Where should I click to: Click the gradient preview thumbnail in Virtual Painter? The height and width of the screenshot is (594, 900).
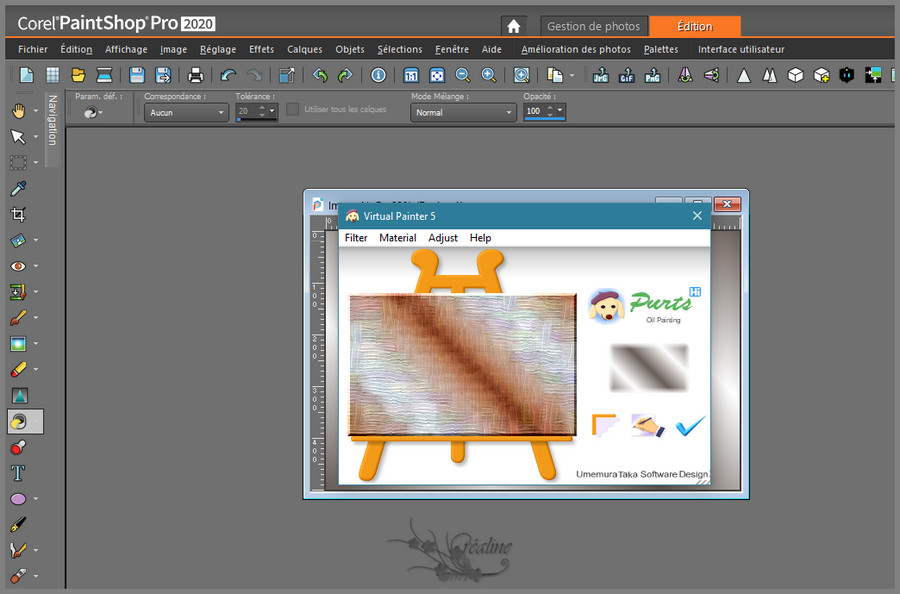point(649,367)
